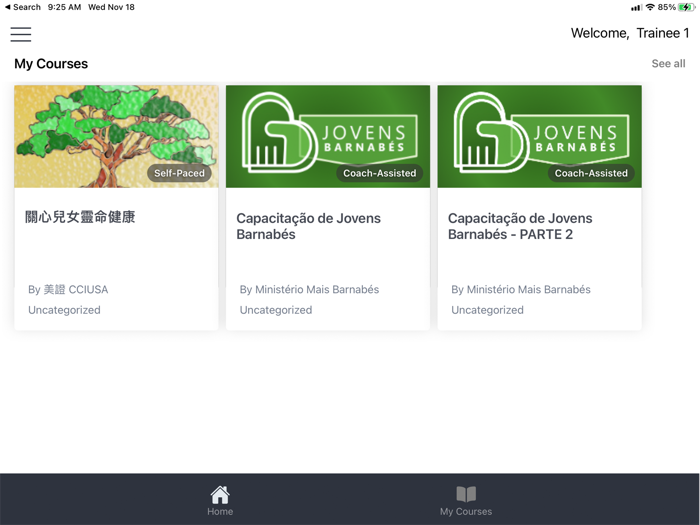Open Jovens Barnabés PARTE 2 banner image
Image resolution: width=700 pixels, height=525 pixels.
539,136
